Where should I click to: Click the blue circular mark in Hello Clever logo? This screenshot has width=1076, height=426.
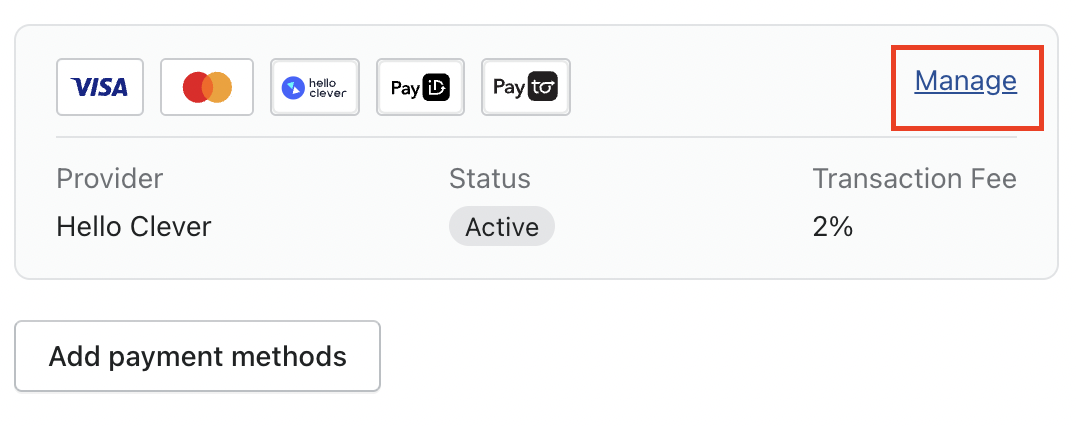click(x=293, y=88)
